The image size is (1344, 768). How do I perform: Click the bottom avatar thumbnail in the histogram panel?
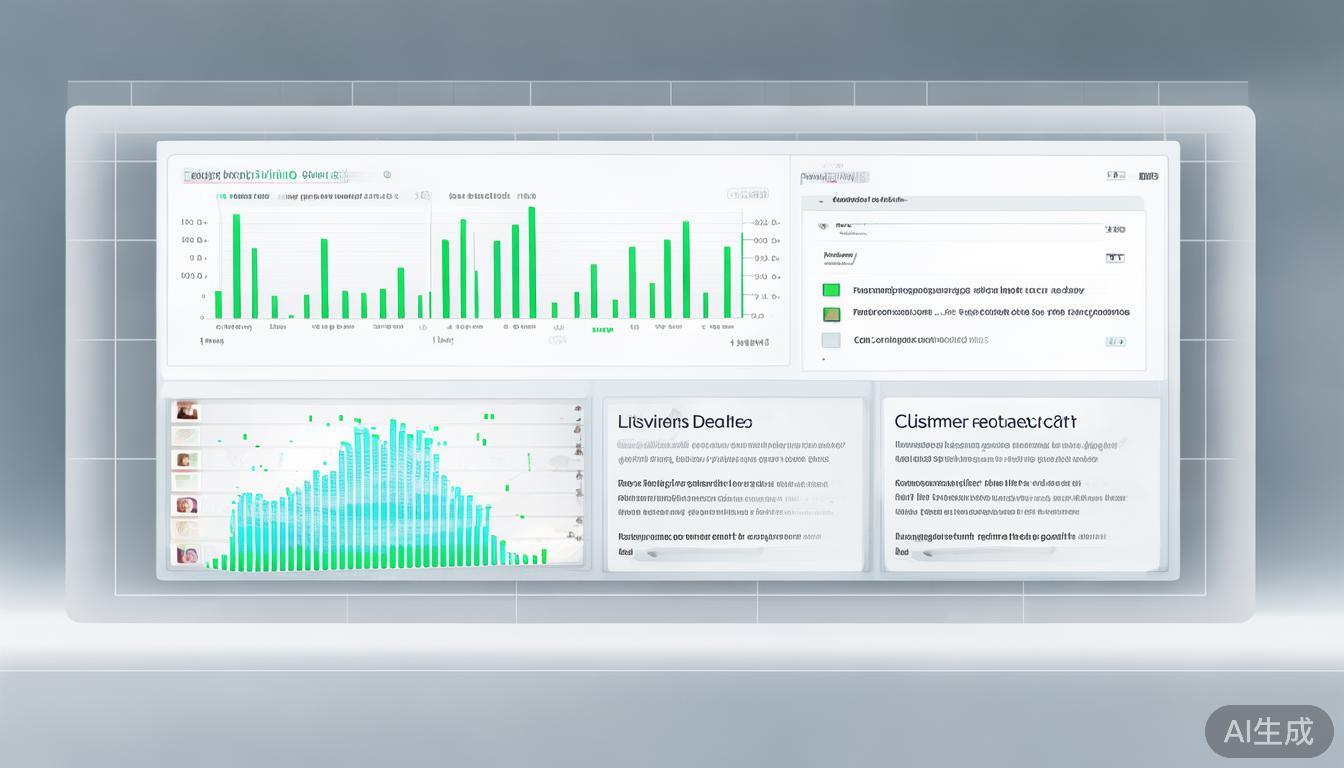pos(186,554)
